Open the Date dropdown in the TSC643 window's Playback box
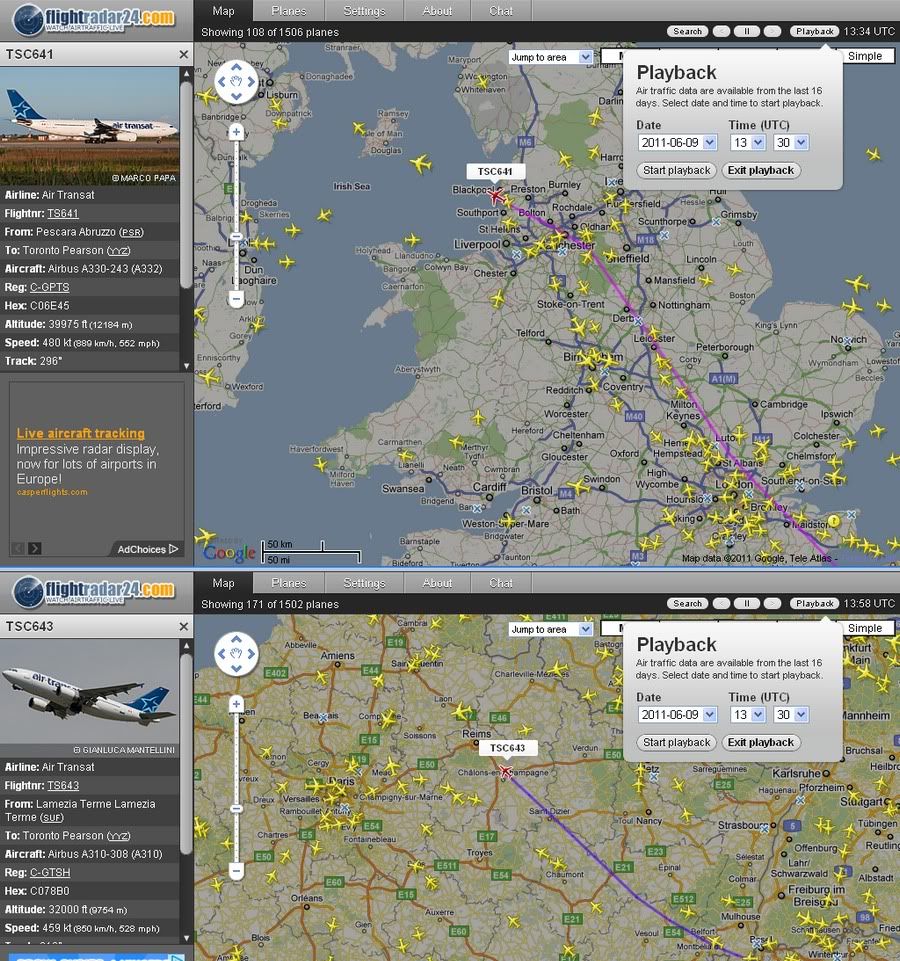The image size is (900, 961). click(677, 715)
